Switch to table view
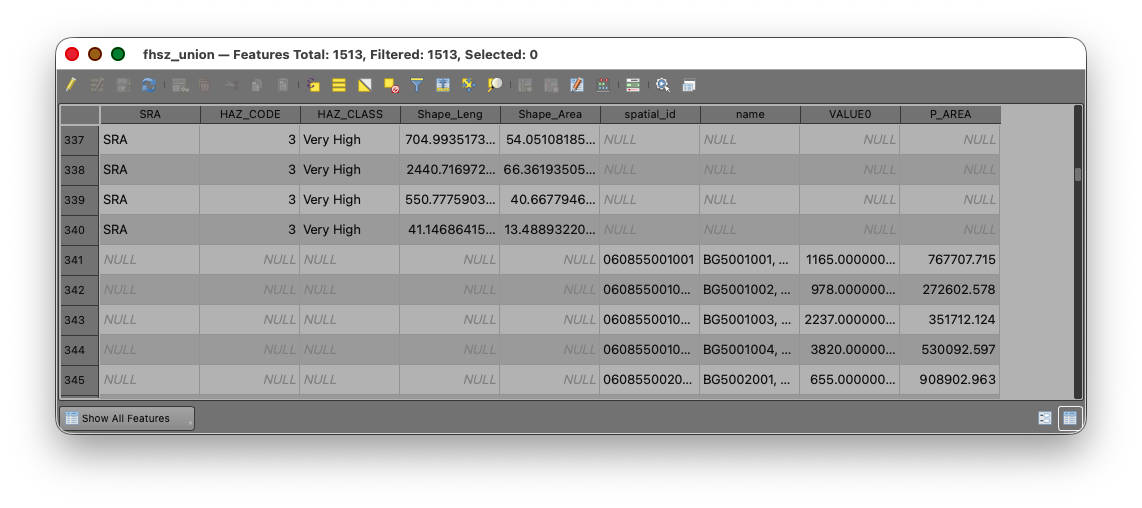This screenshot has width=1142, height=508. 1070,418
